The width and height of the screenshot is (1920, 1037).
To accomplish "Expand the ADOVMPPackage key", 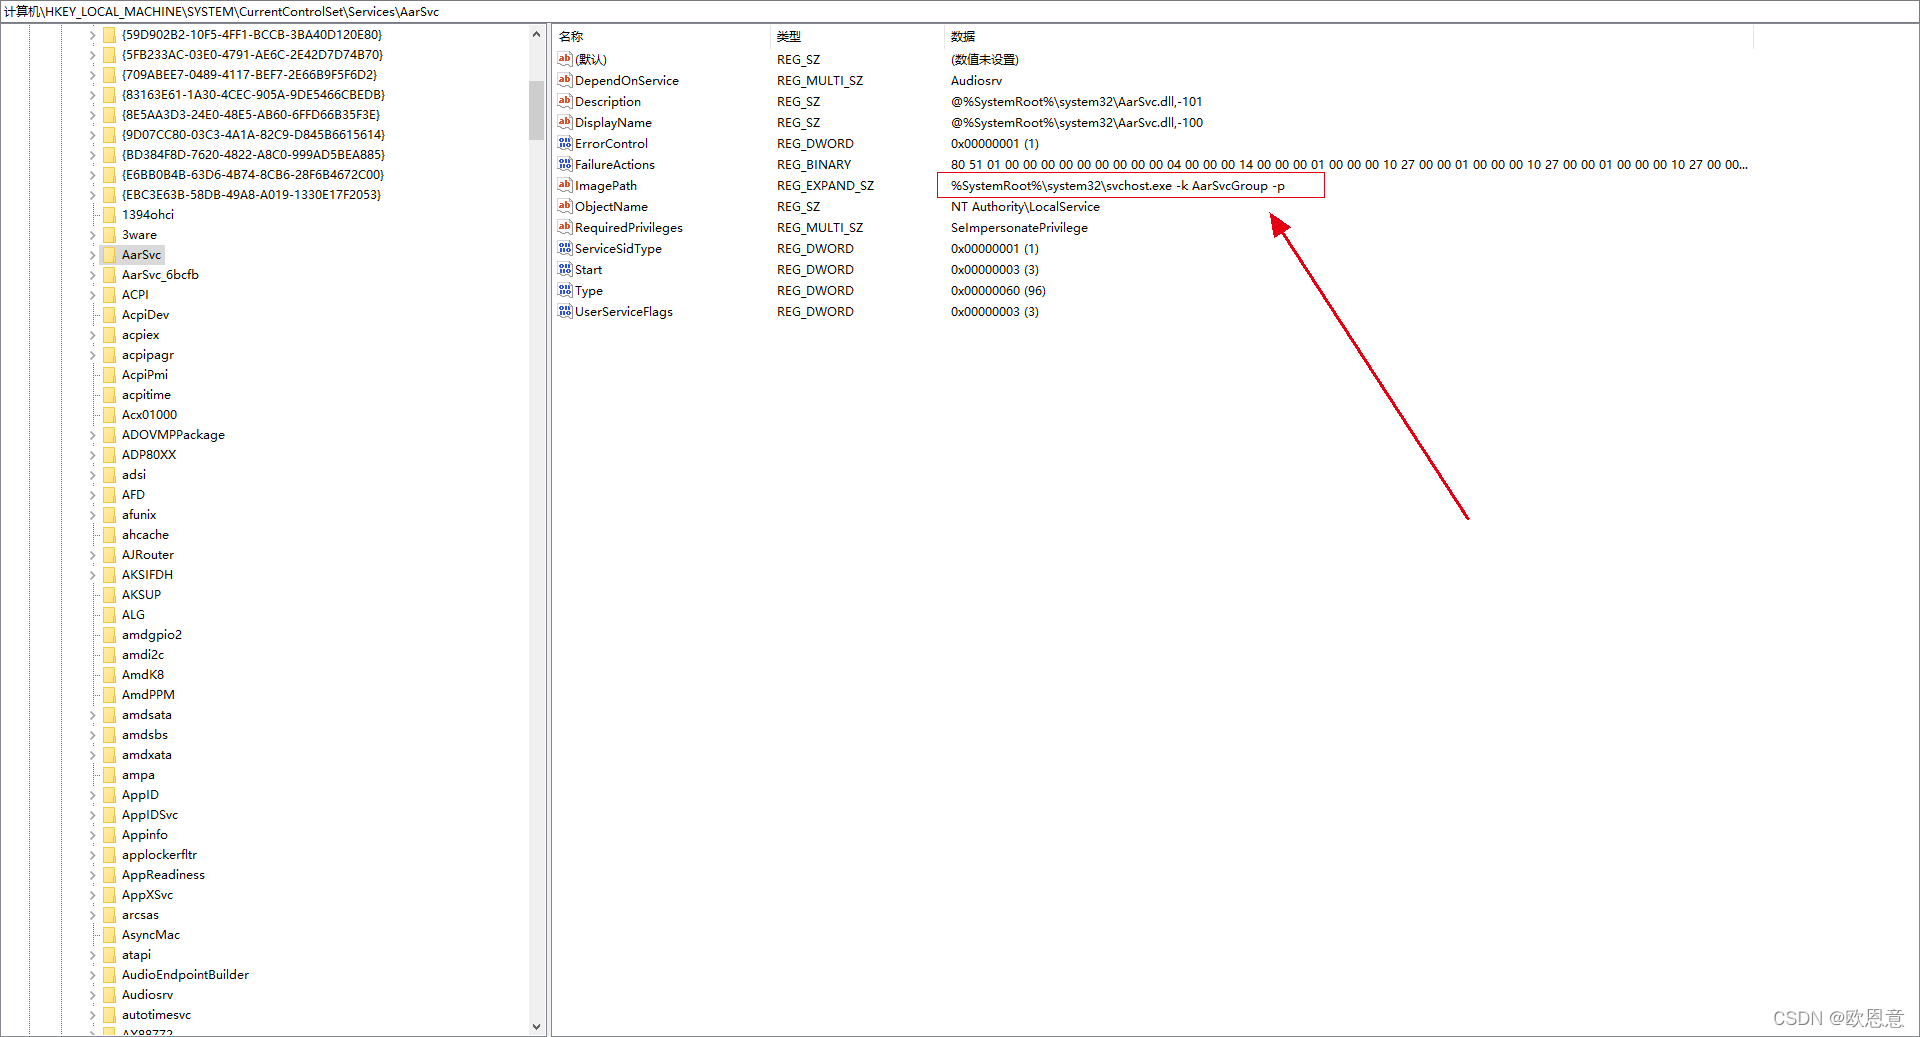I will click(92, 435).
